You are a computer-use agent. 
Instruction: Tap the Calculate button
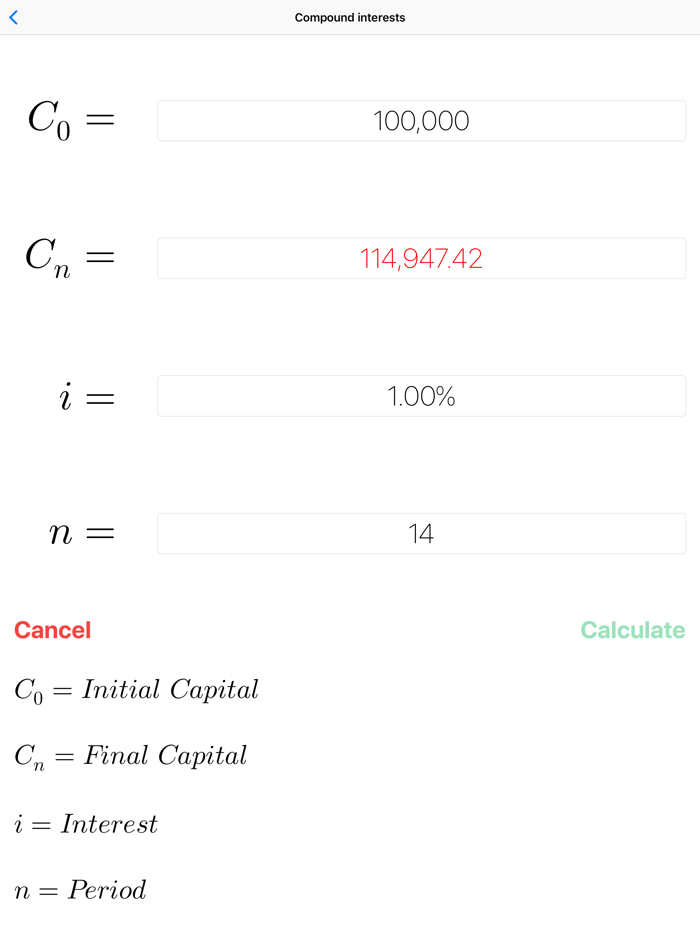click(x=632, y=630)
